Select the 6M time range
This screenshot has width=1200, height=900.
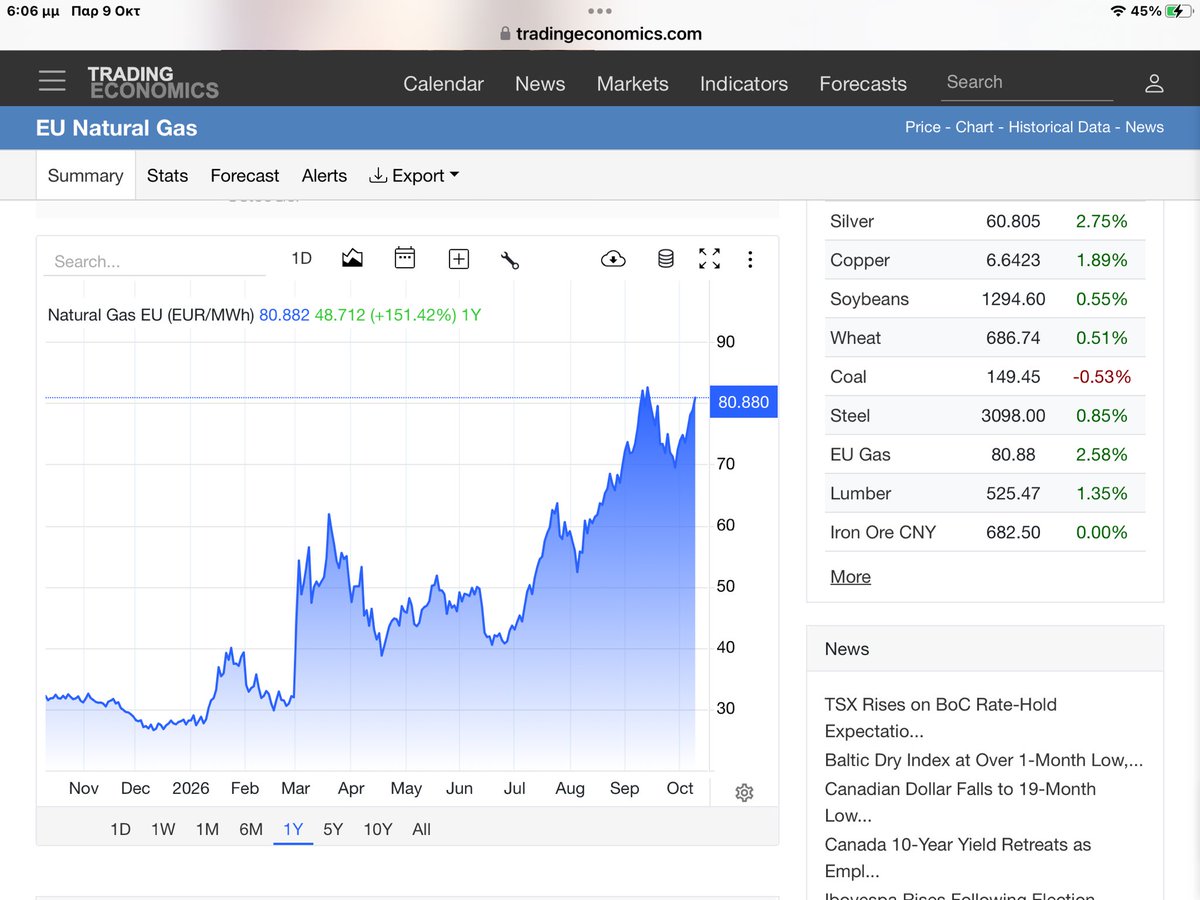(x=251, y=829)
